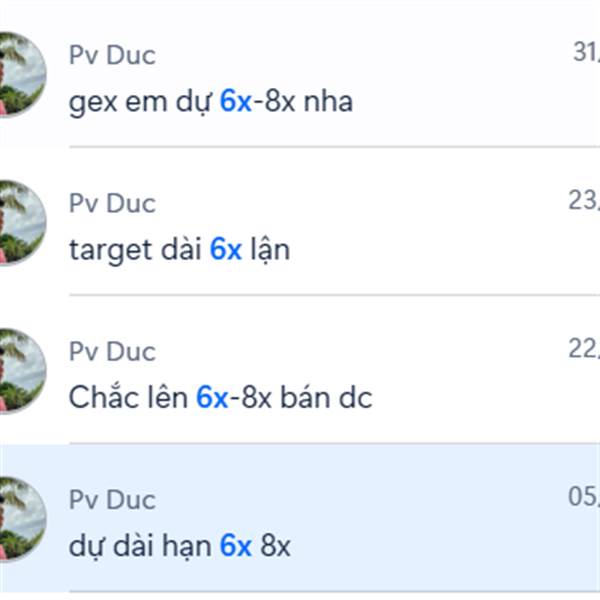This screenshot has height=600, width=600.
Task: Click the blue '6x' in 'Chắc lên' message
Action: click(212, 397)
